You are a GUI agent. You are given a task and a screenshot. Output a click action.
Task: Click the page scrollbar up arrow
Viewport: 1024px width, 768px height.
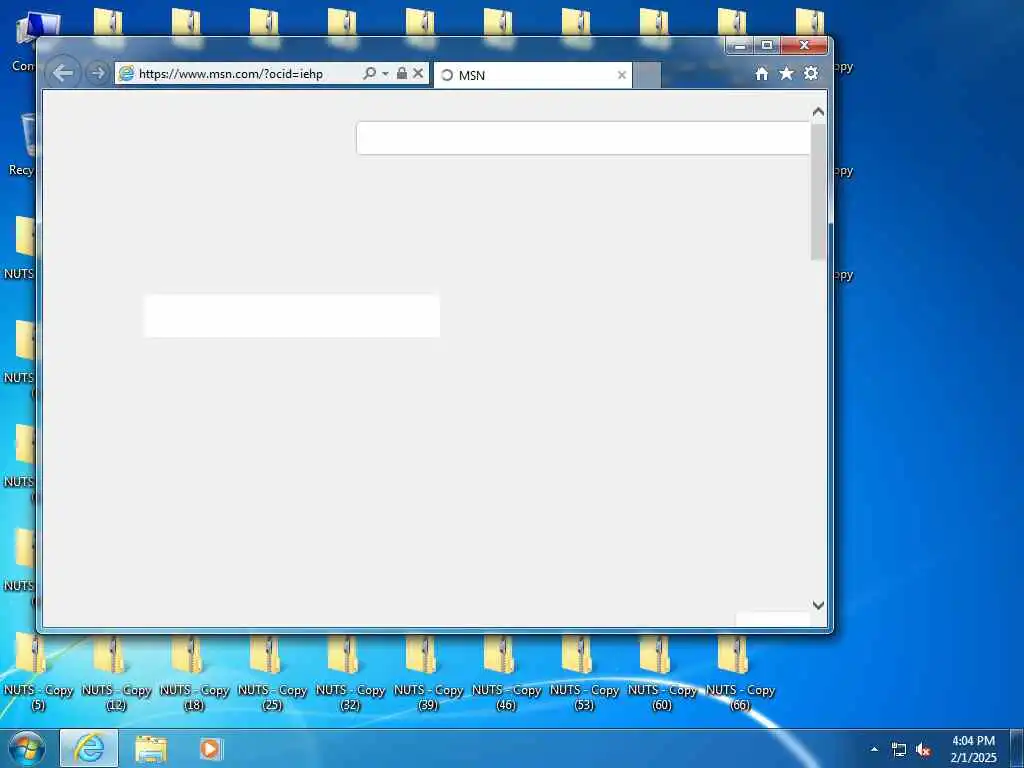tap(818, 112)
